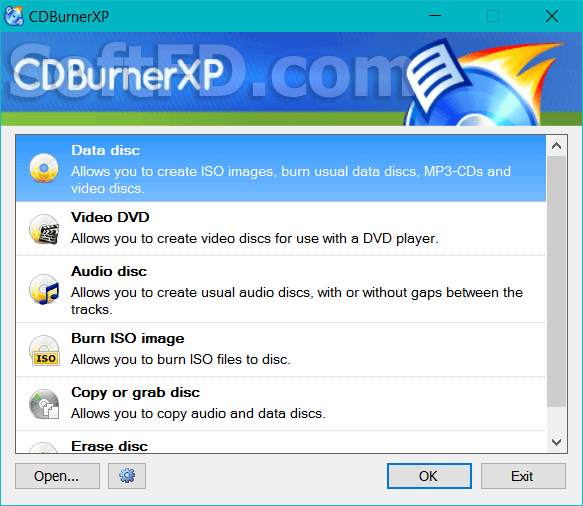Select the Burn ISO image title

tap(128, 338)
